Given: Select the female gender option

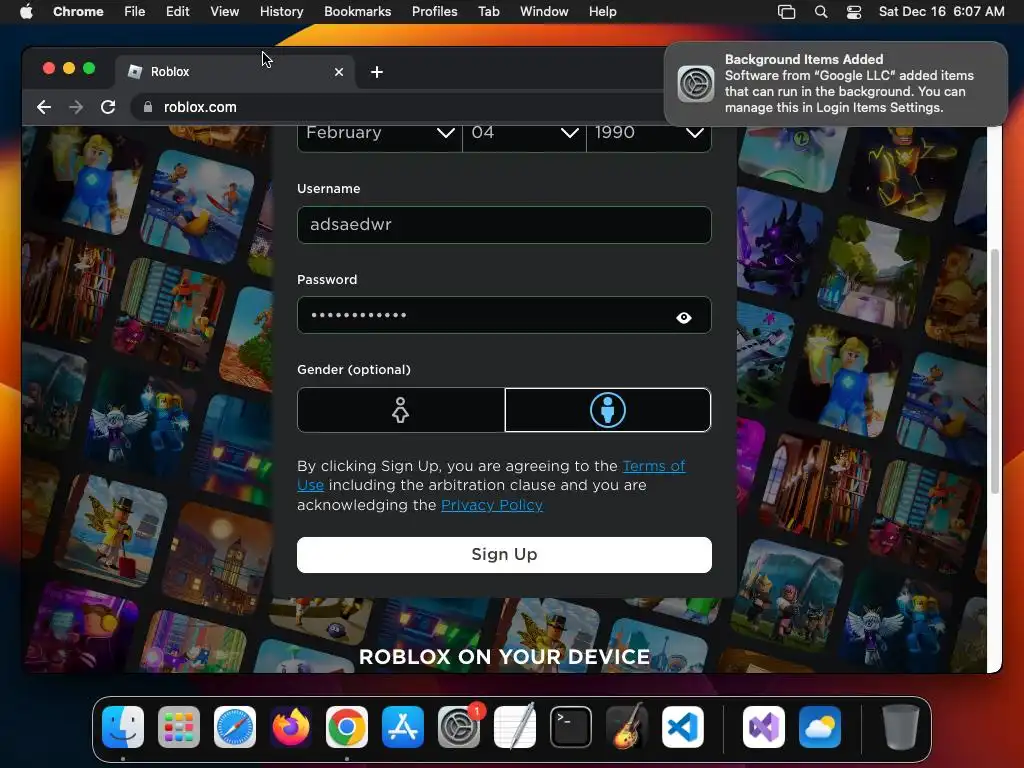Looking at the screenshot, I should tap(400, 410).
